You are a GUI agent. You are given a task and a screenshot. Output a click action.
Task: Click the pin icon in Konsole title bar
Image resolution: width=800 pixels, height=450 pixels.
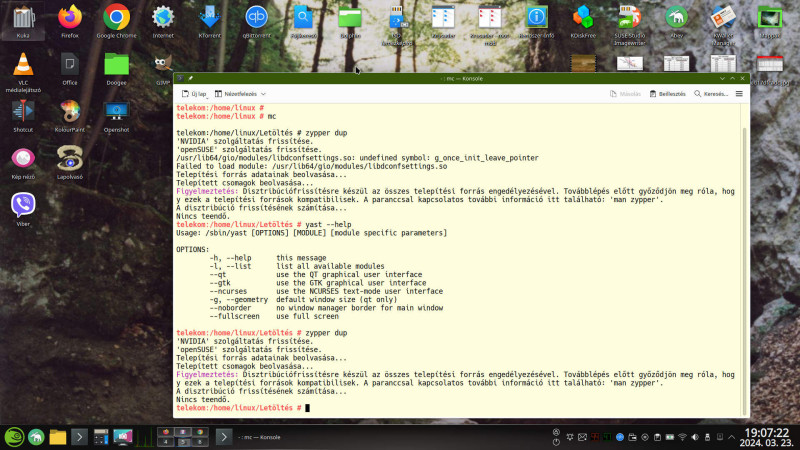[190, 78]
